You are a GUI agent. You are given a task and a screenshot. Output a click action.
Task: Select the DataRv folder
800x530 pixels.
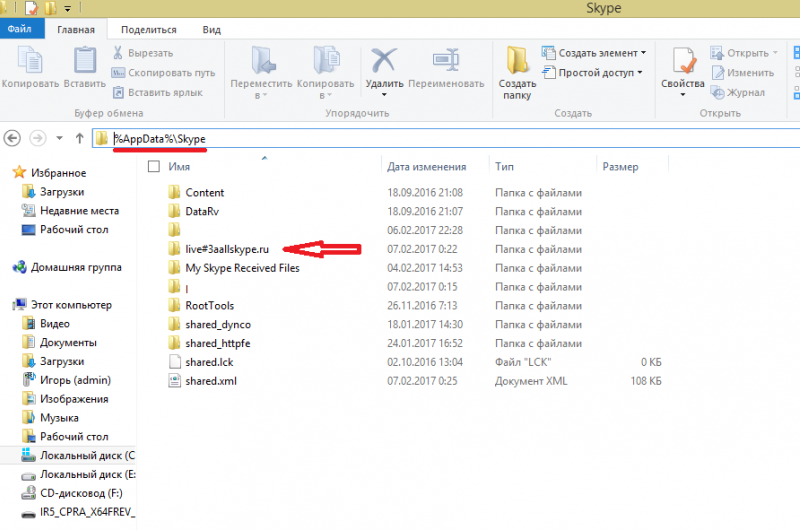(202, 211)
